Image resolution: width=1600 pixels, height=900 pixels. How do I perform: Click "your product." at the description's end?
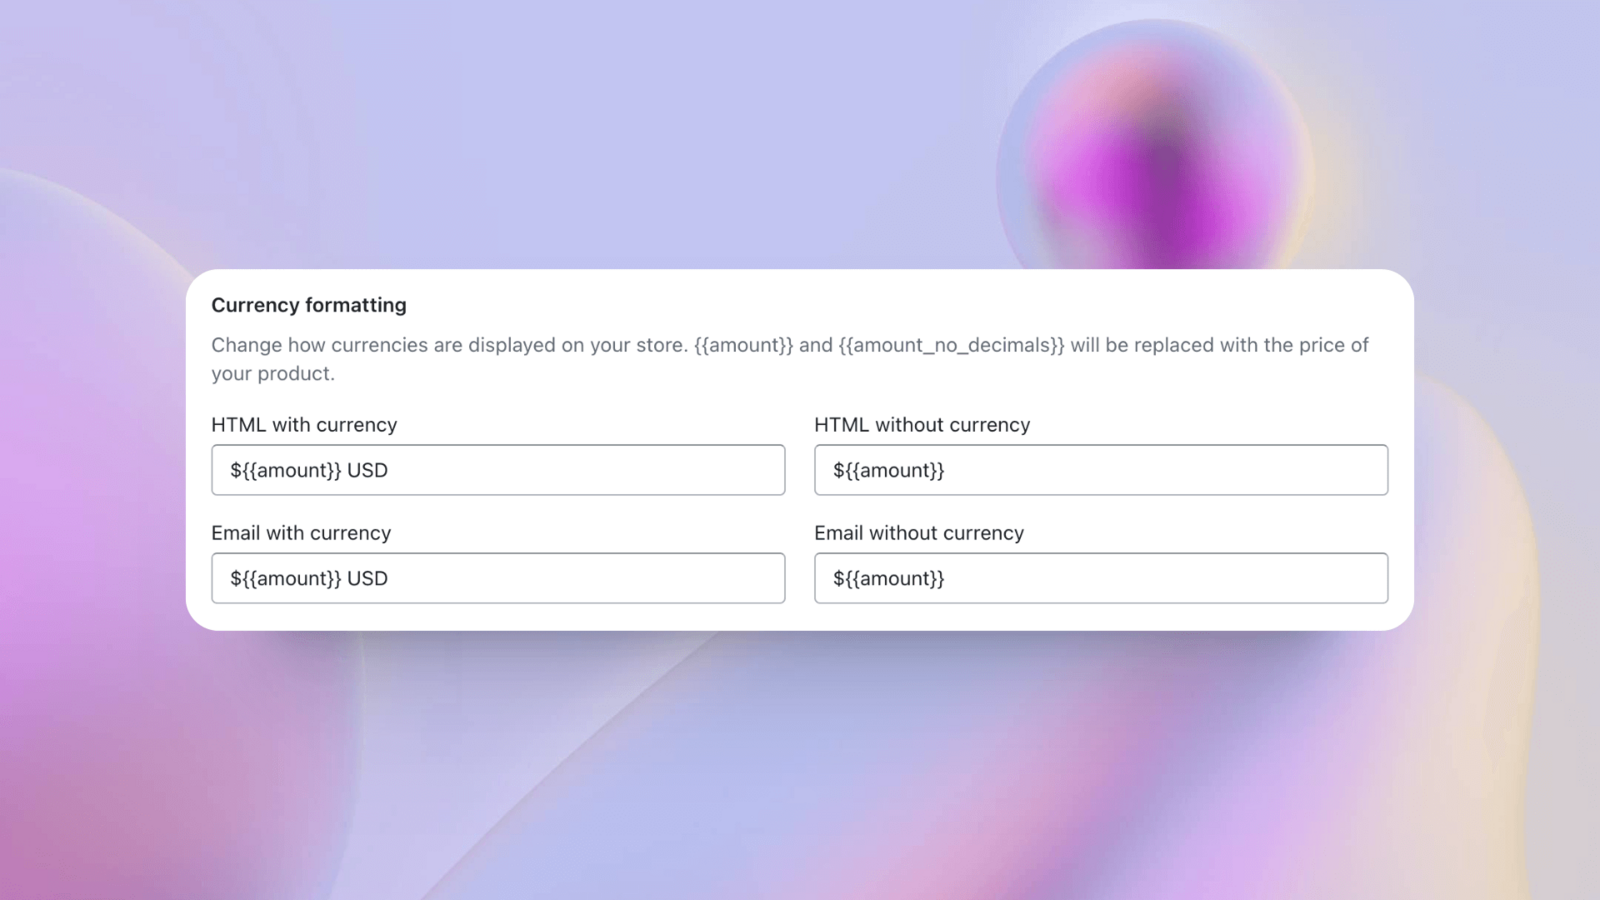[x=273, y=373]
